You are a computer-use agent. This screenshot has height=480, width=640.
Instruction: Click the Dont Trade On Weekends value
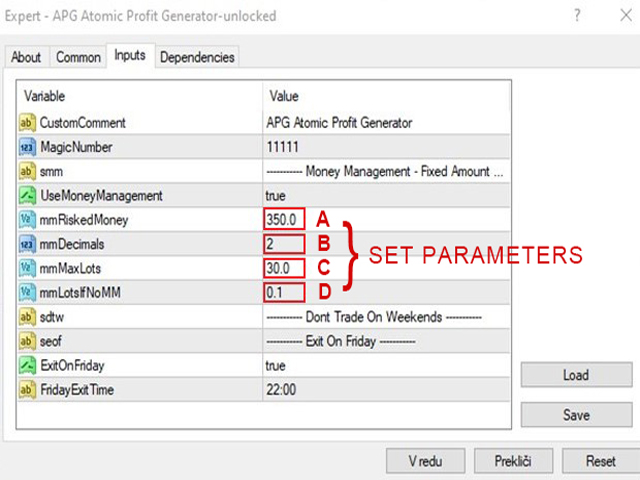click(374, 317)
